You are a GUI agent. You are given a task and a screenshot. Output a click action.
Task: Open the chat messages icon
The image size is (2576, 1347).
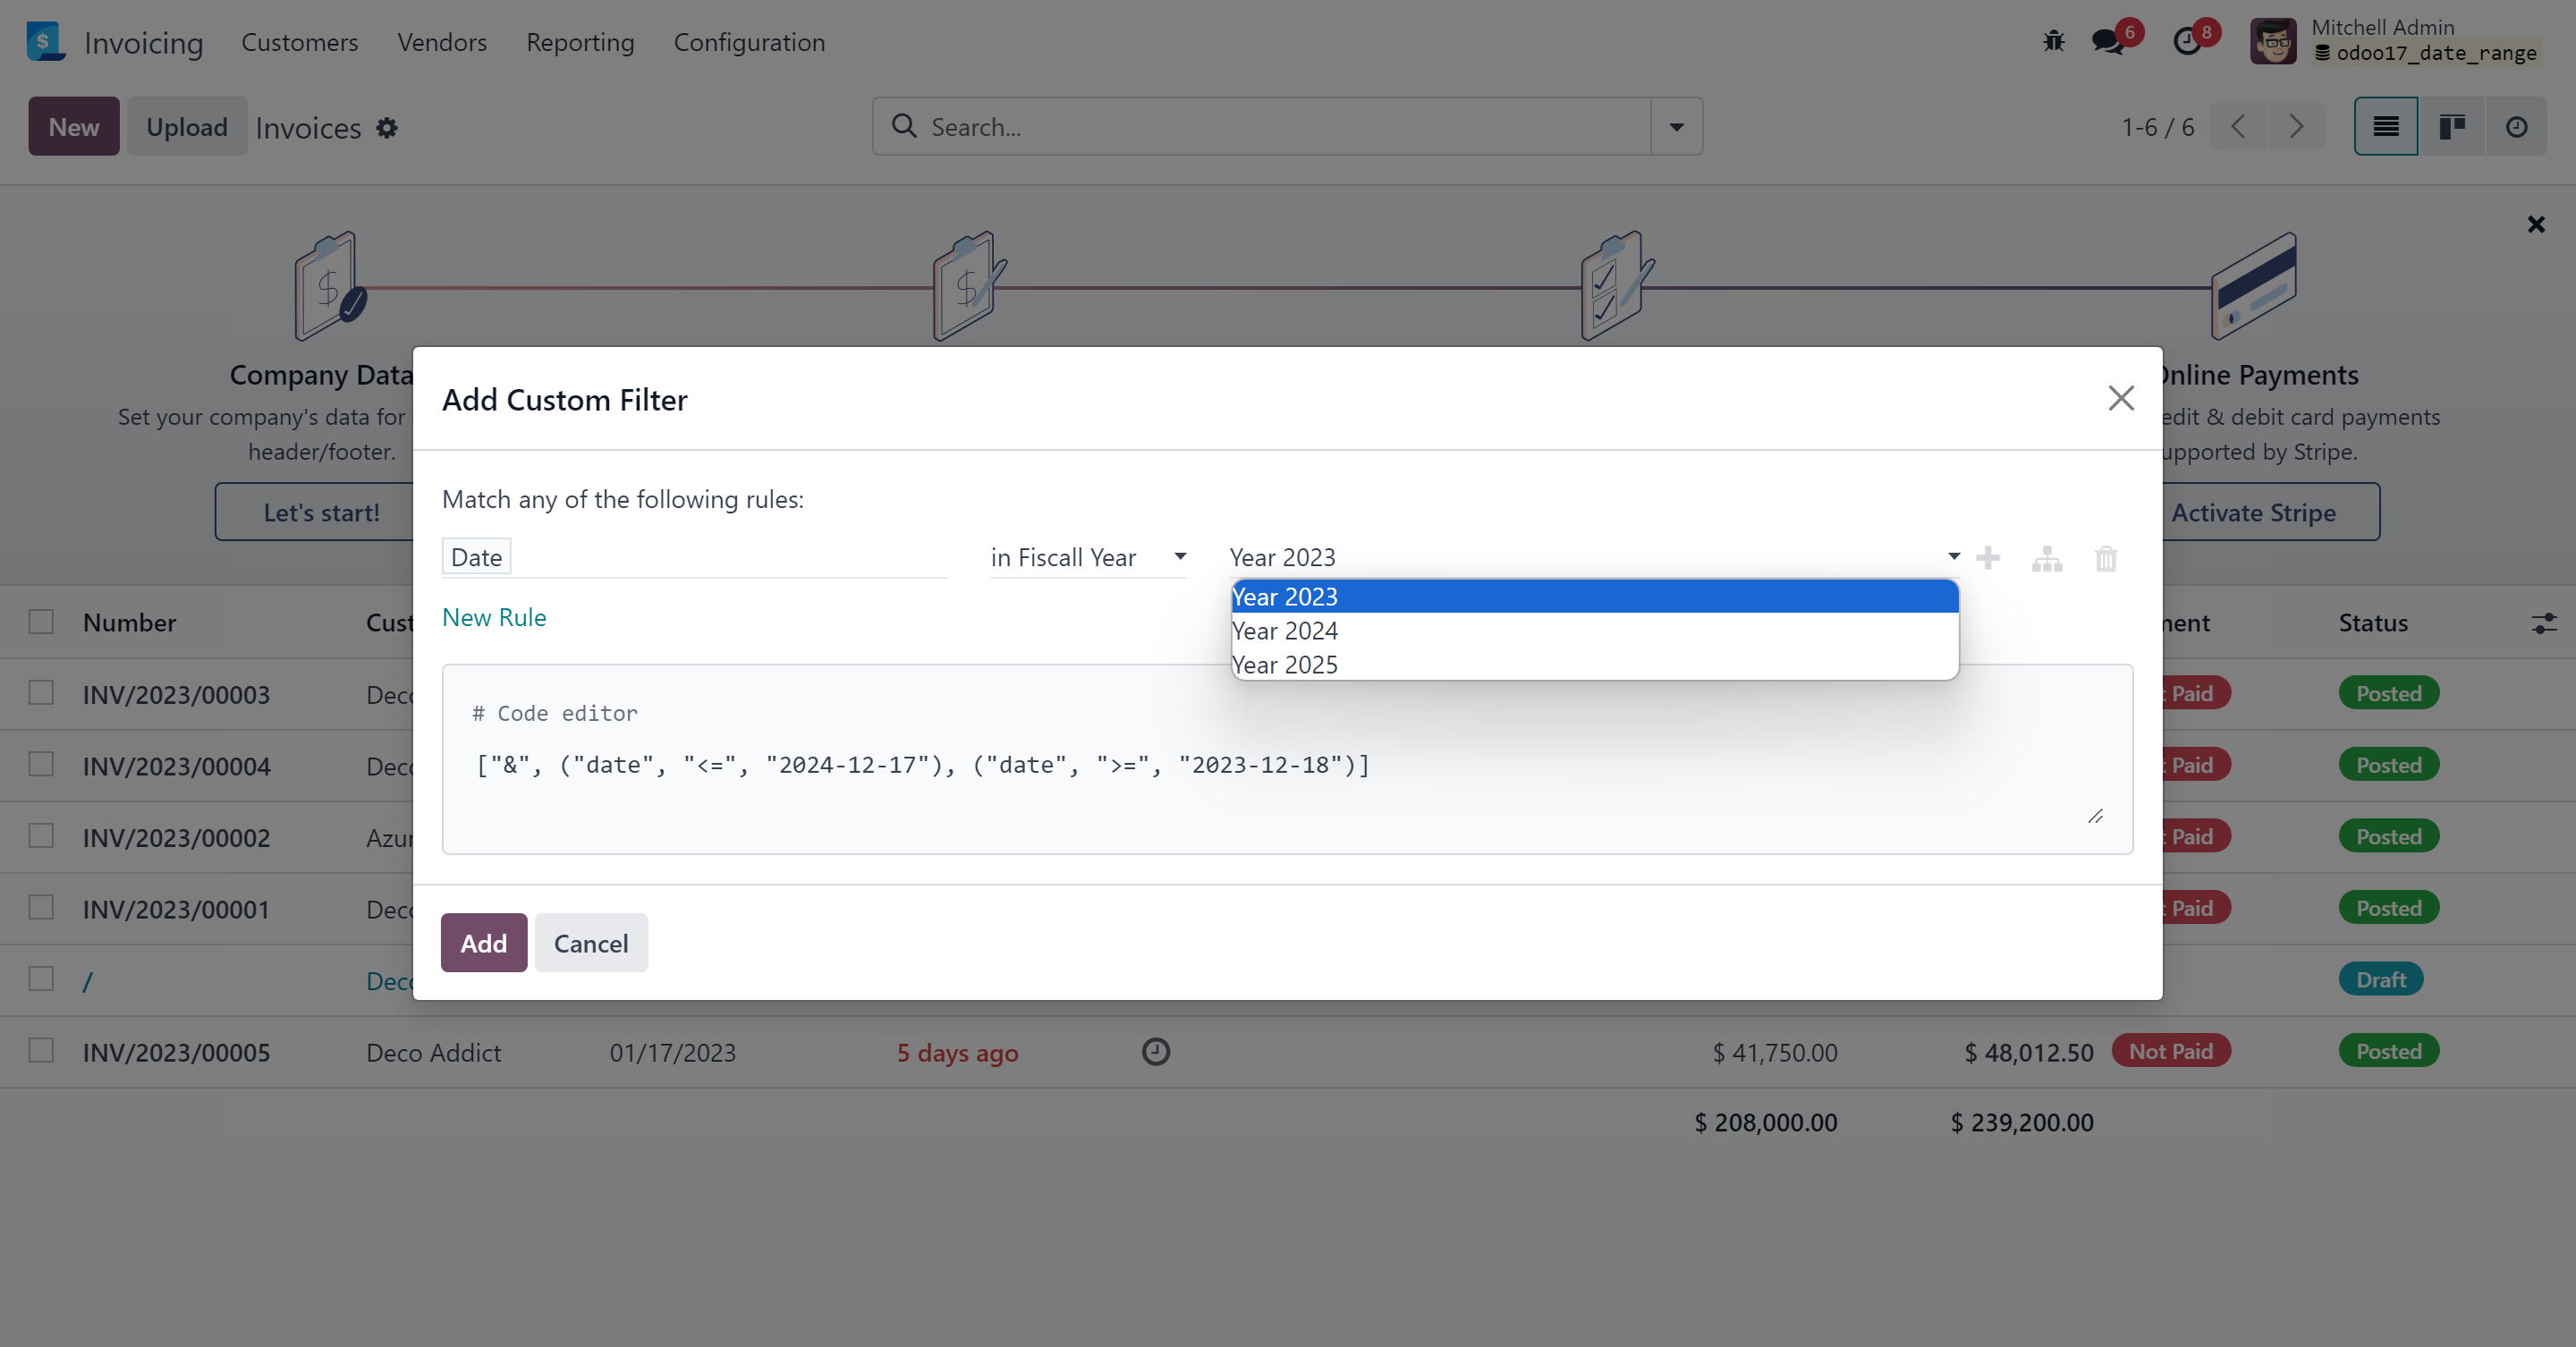2108,42
